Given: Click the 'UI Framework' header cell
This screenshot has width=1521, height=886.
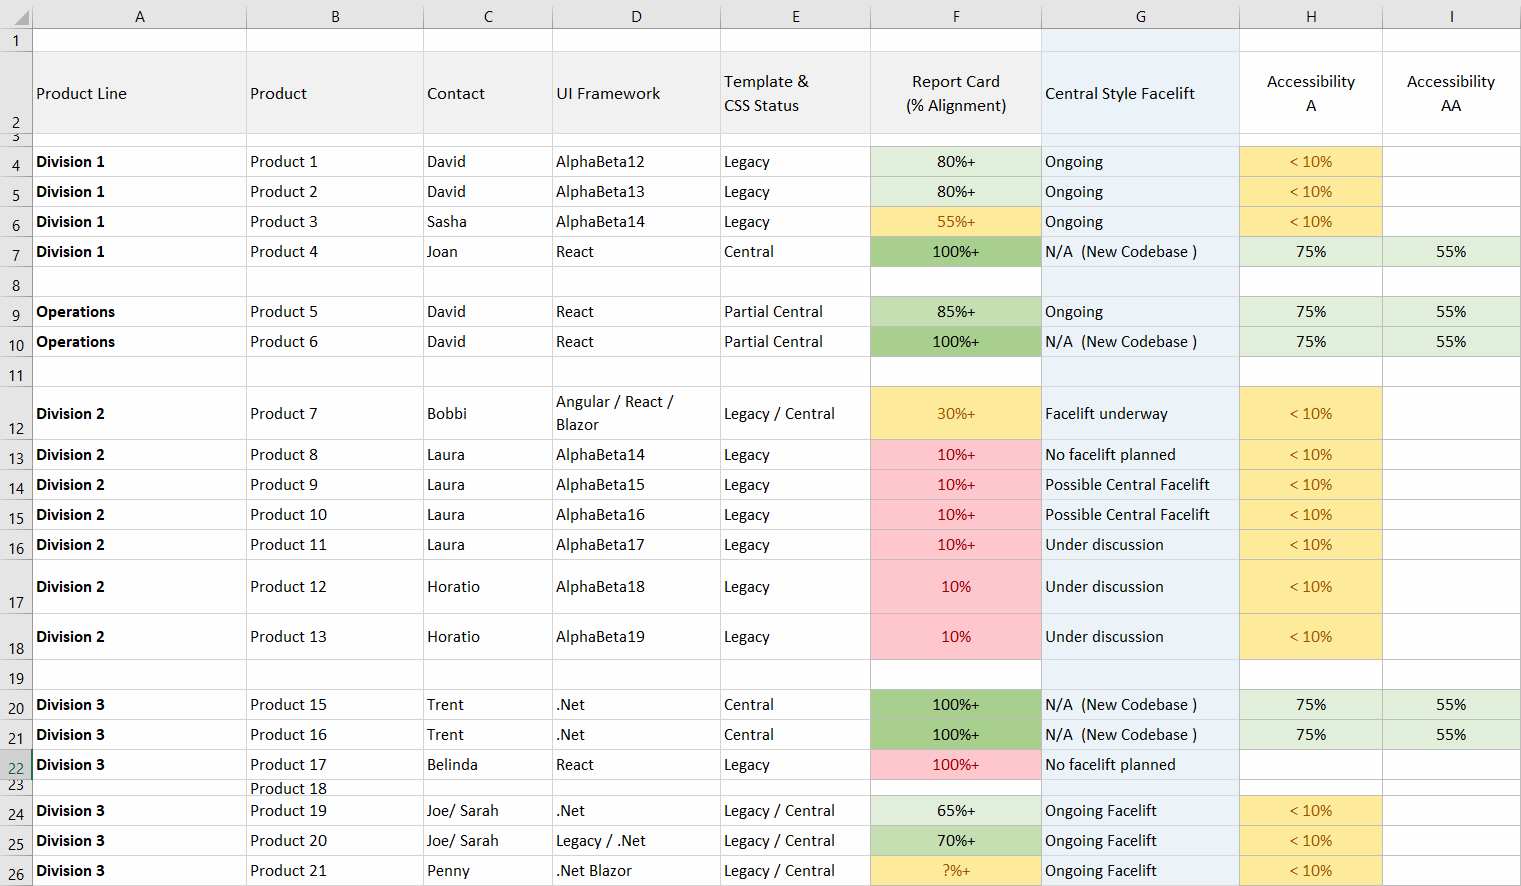Looking at the screenshot, I should coord(636,93).
